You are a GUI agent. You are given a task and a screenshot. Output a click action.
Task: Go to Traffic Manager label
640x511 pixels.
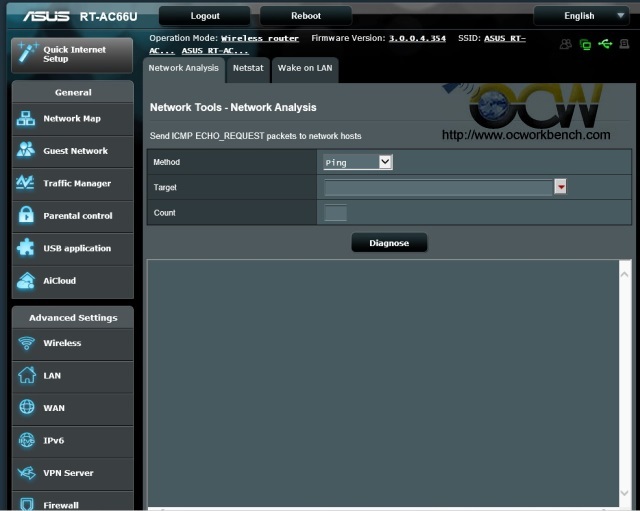(x=77, y=183)
